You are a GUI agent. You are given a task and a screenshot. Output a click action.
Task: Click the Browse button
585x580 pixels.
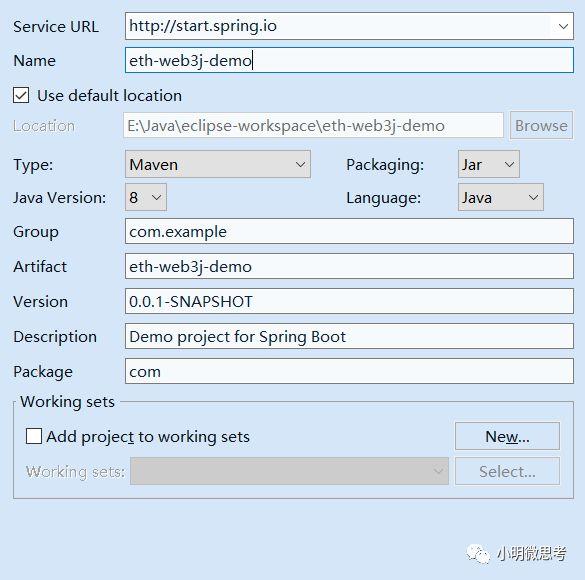(541, 126)
